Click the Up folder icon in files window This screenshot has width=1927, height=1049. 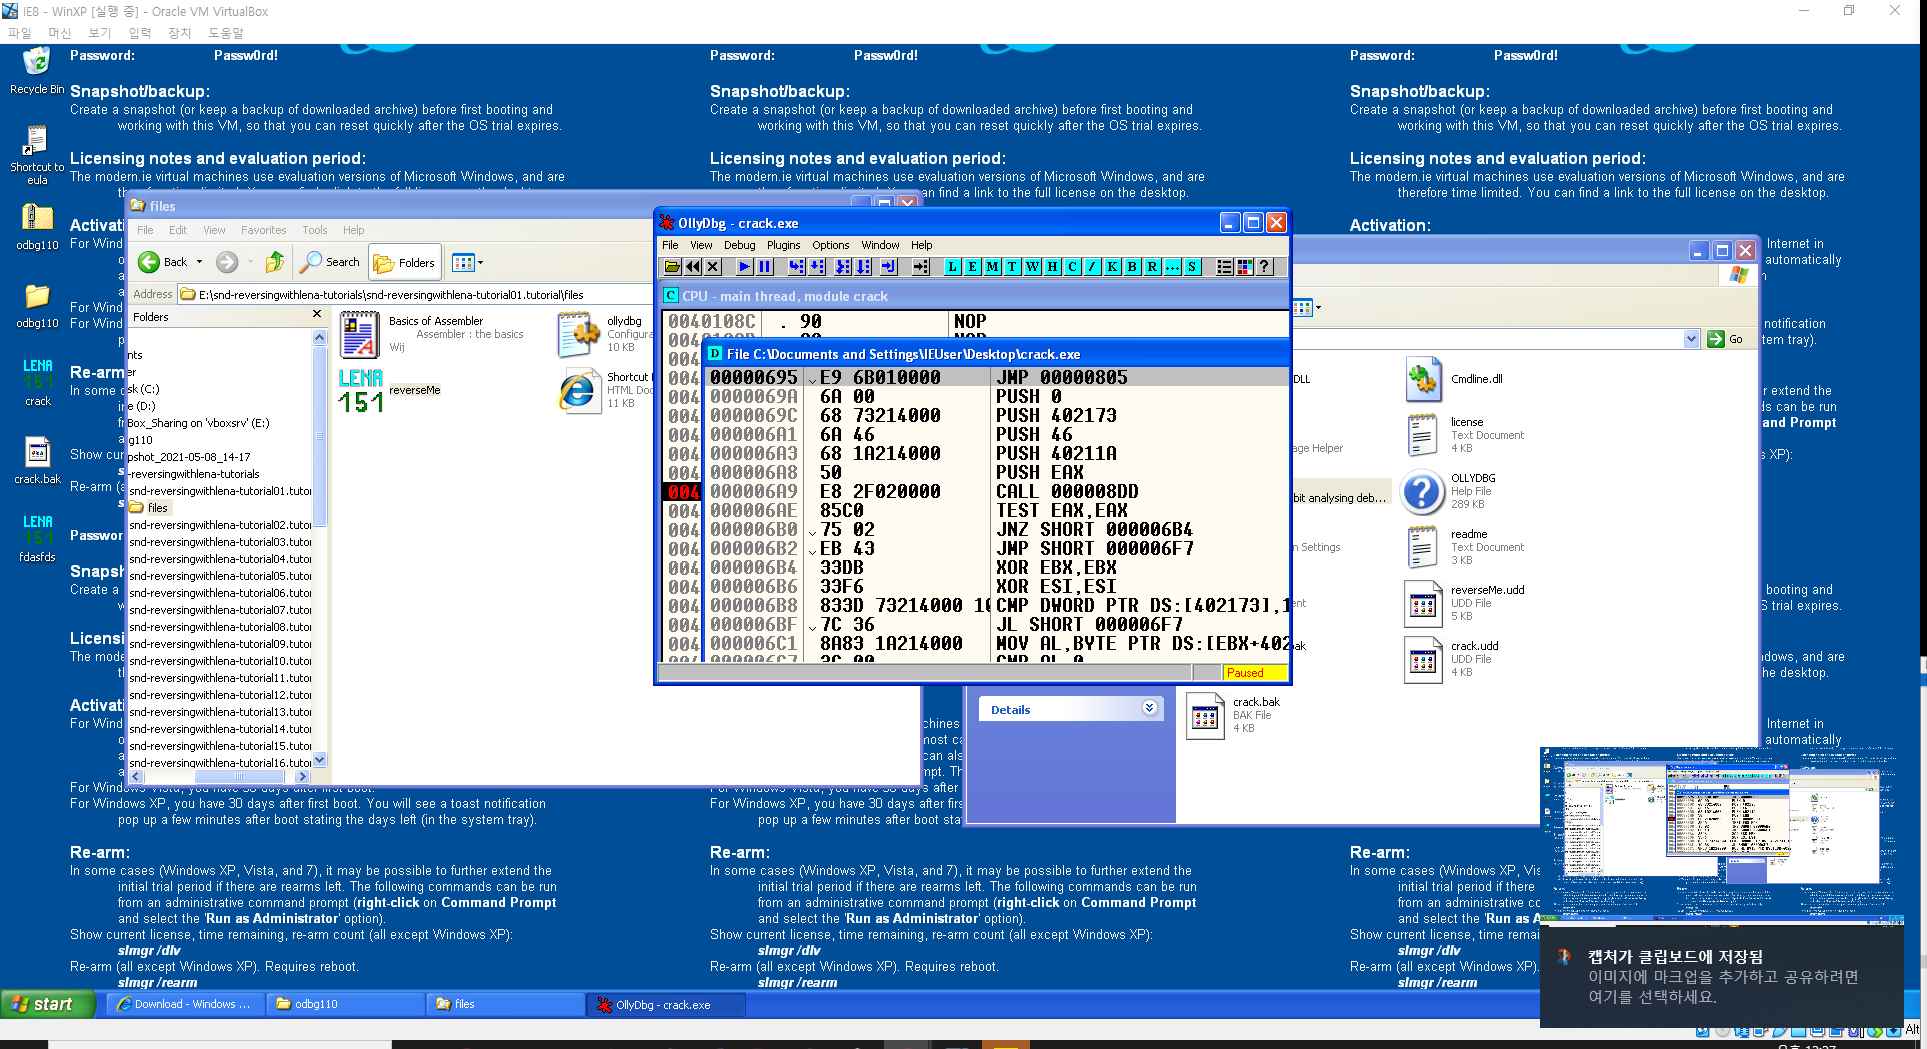click(274, 262)
